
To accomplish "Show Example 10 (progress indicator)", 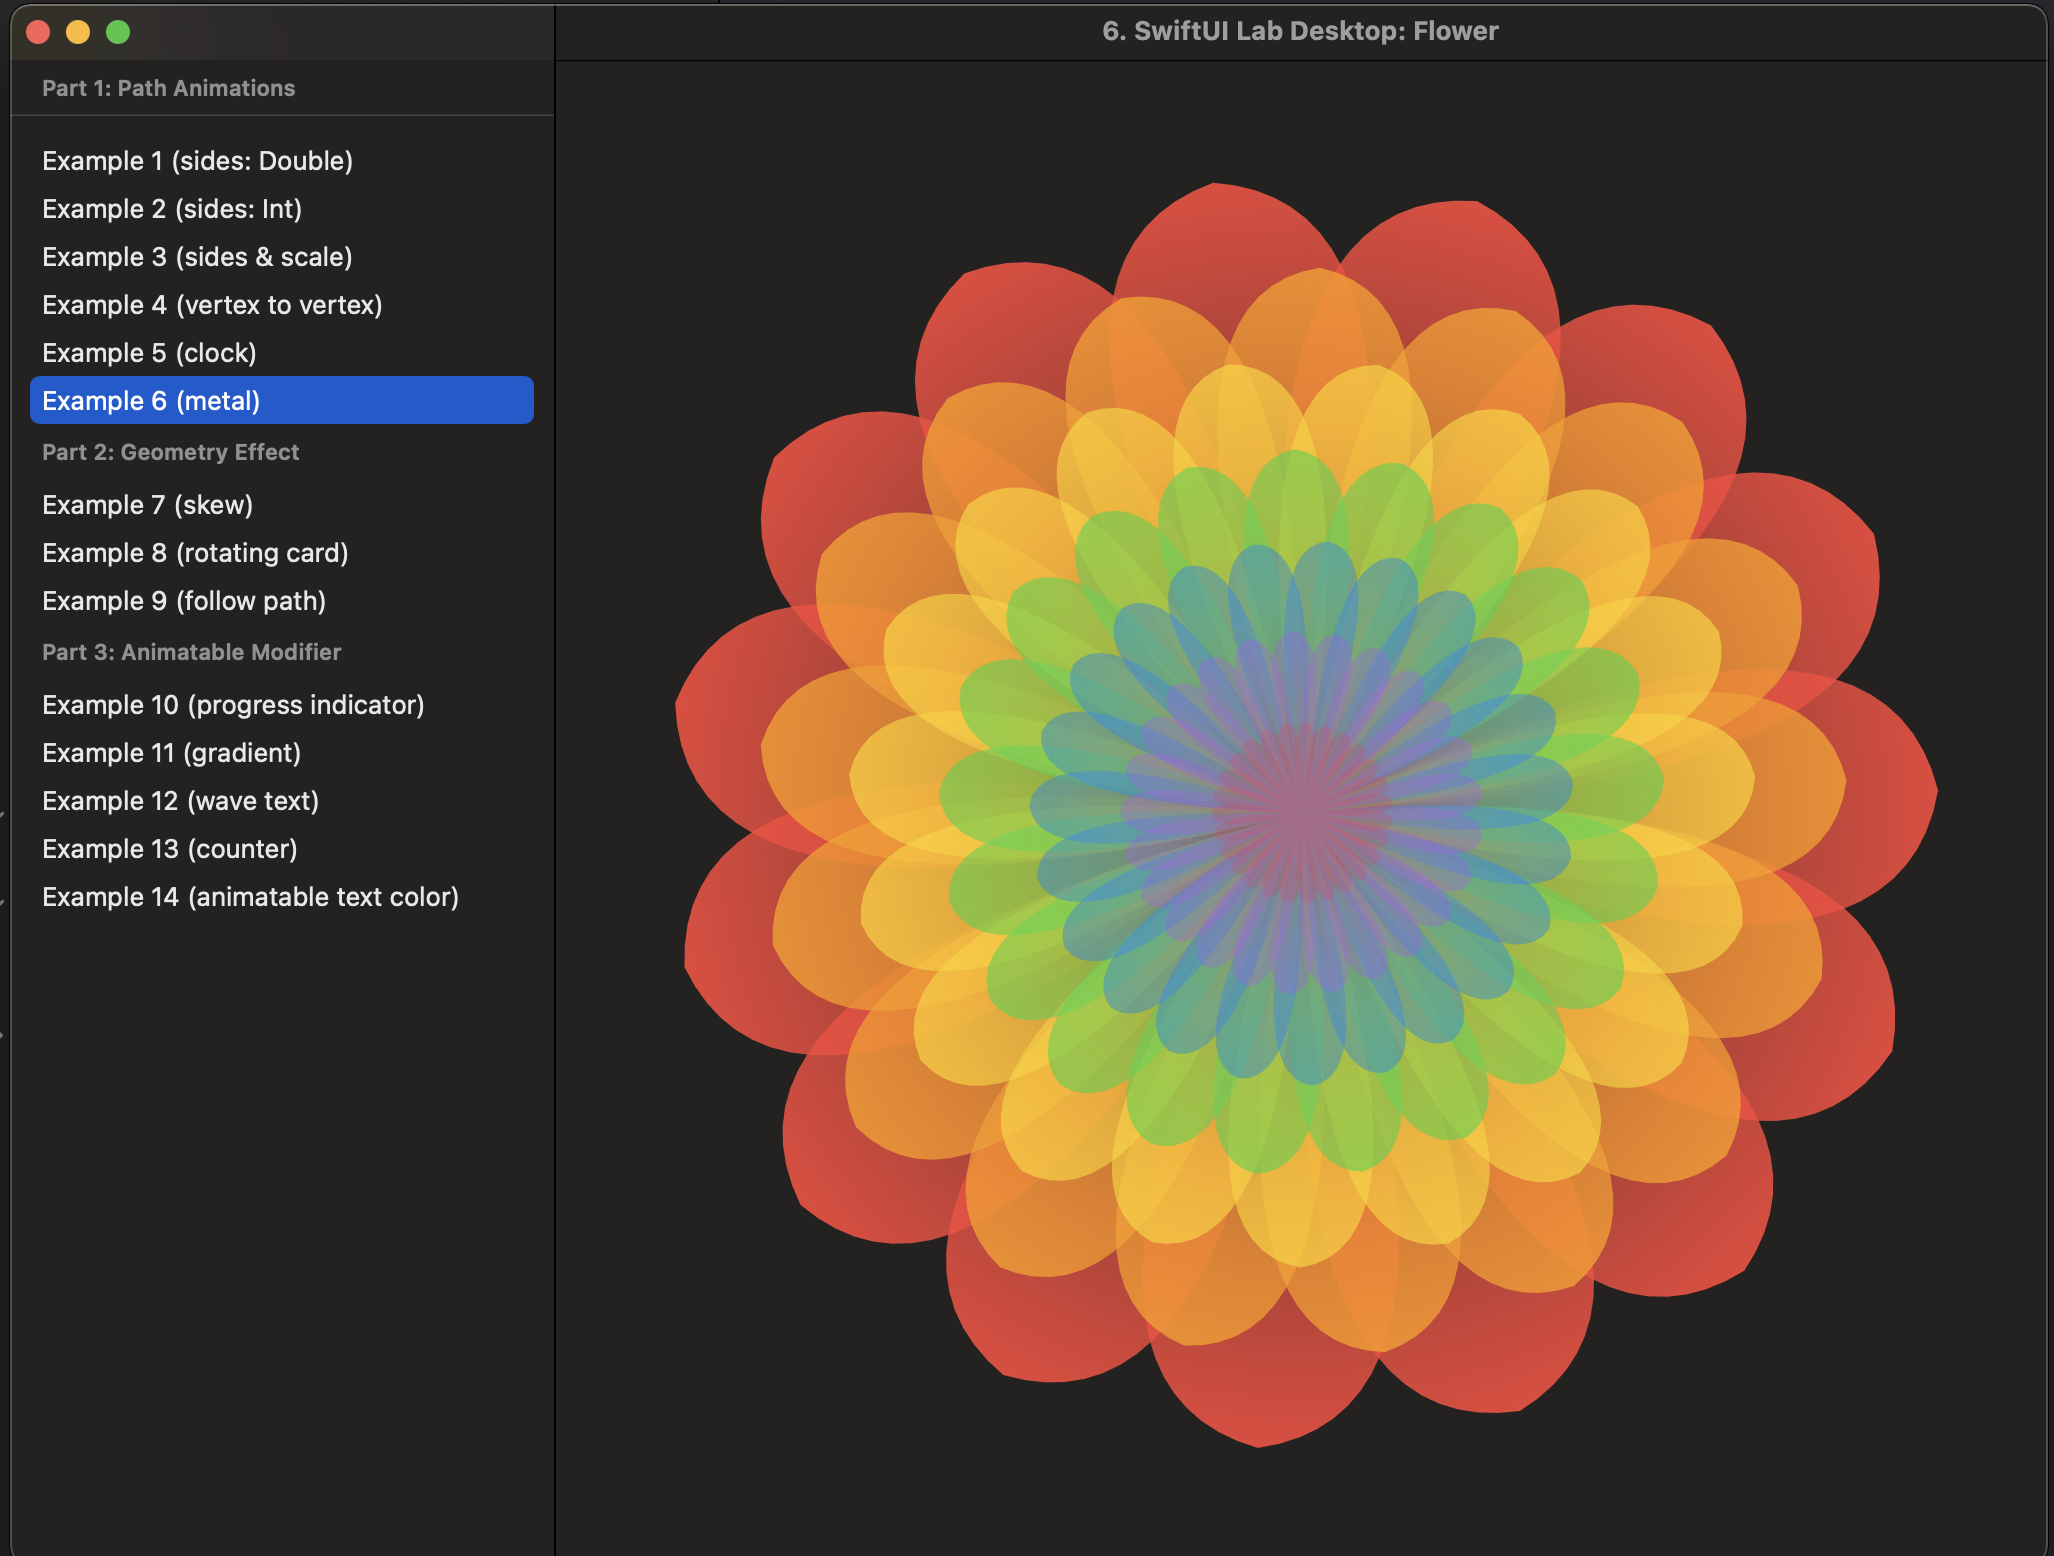I will click(233, 705).
